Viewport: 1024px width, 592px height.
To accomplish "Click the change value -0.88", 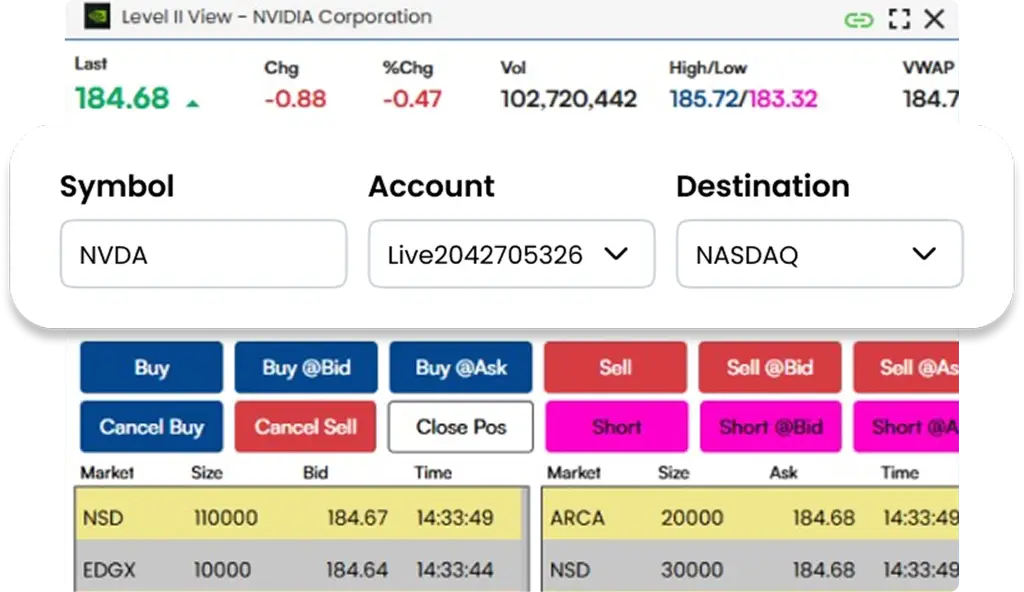I will (x=295, y=99).
